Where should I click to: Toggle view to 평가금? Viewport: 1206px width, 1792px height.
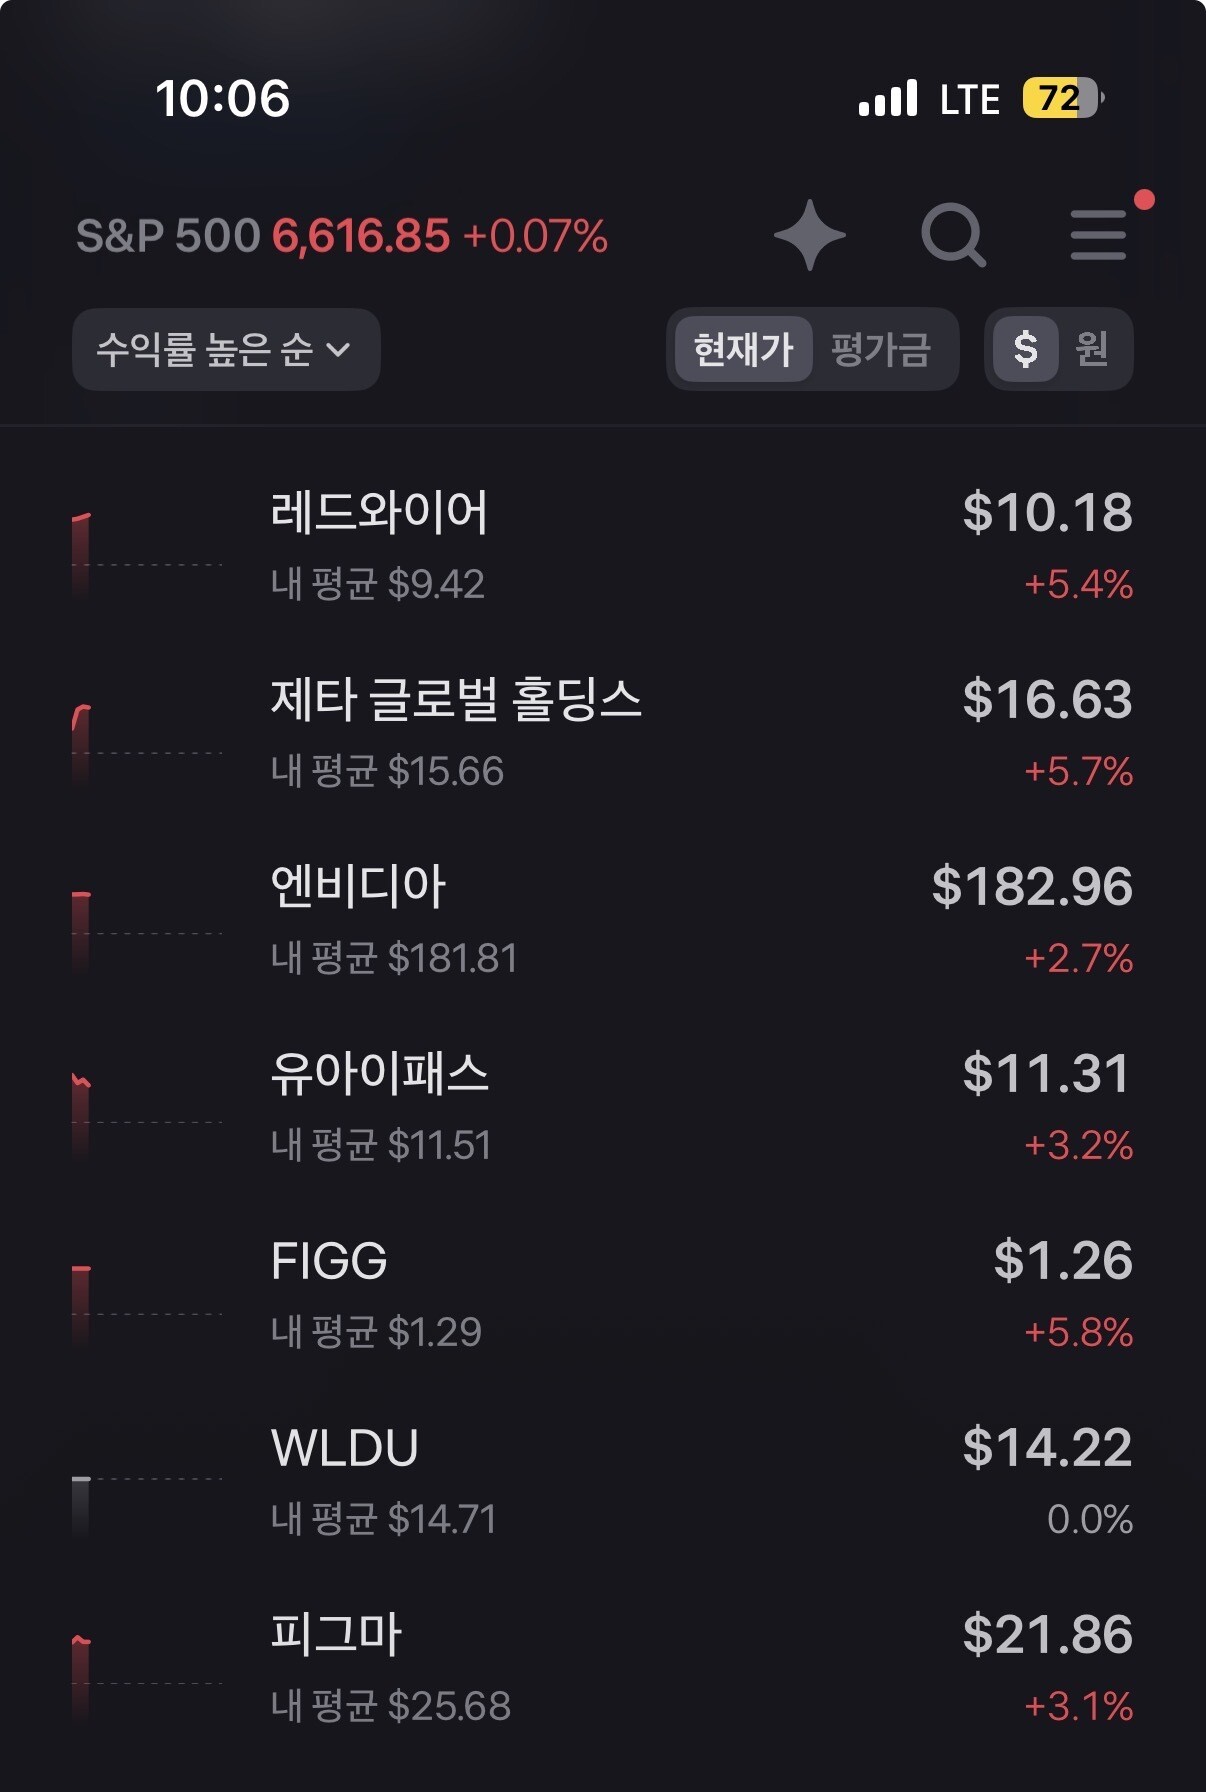(880, 349)
